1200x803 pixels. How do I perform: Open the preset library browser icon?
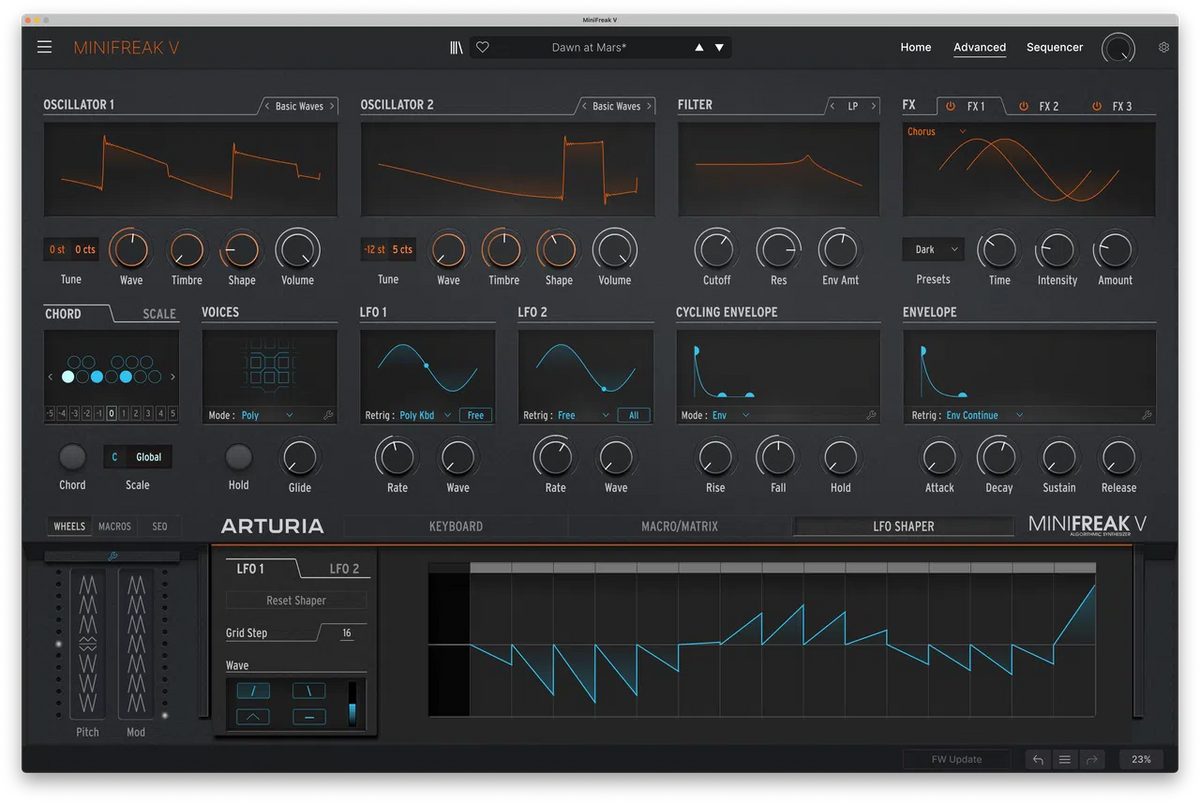click(456, 46)
